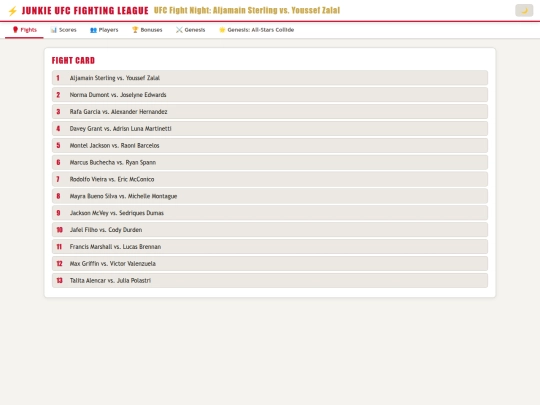Screen dimensions: 540x405
Task: Click the bar chart icon on Scores
Action: pyautogui.click(x=54, y=30)
